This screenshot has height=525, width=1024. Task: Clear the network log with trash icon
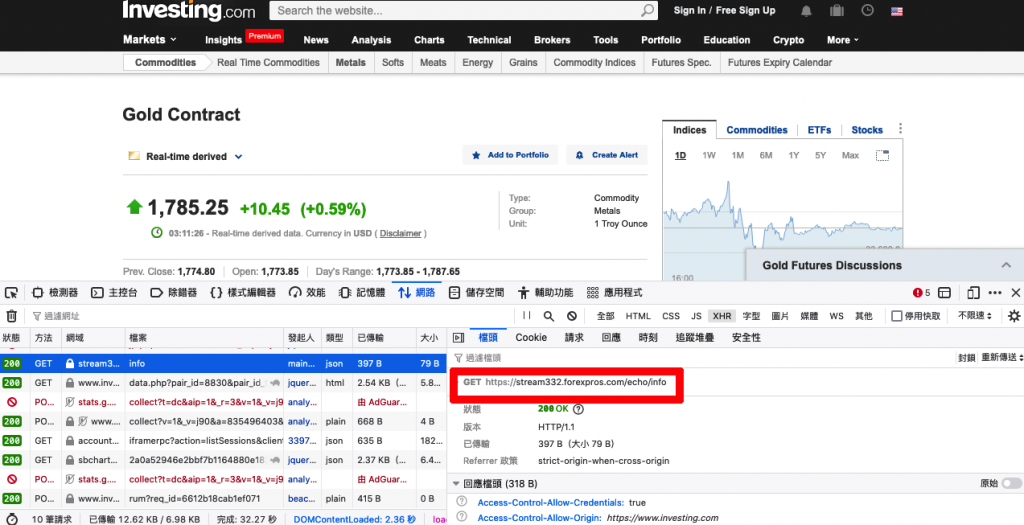(12, 316)
